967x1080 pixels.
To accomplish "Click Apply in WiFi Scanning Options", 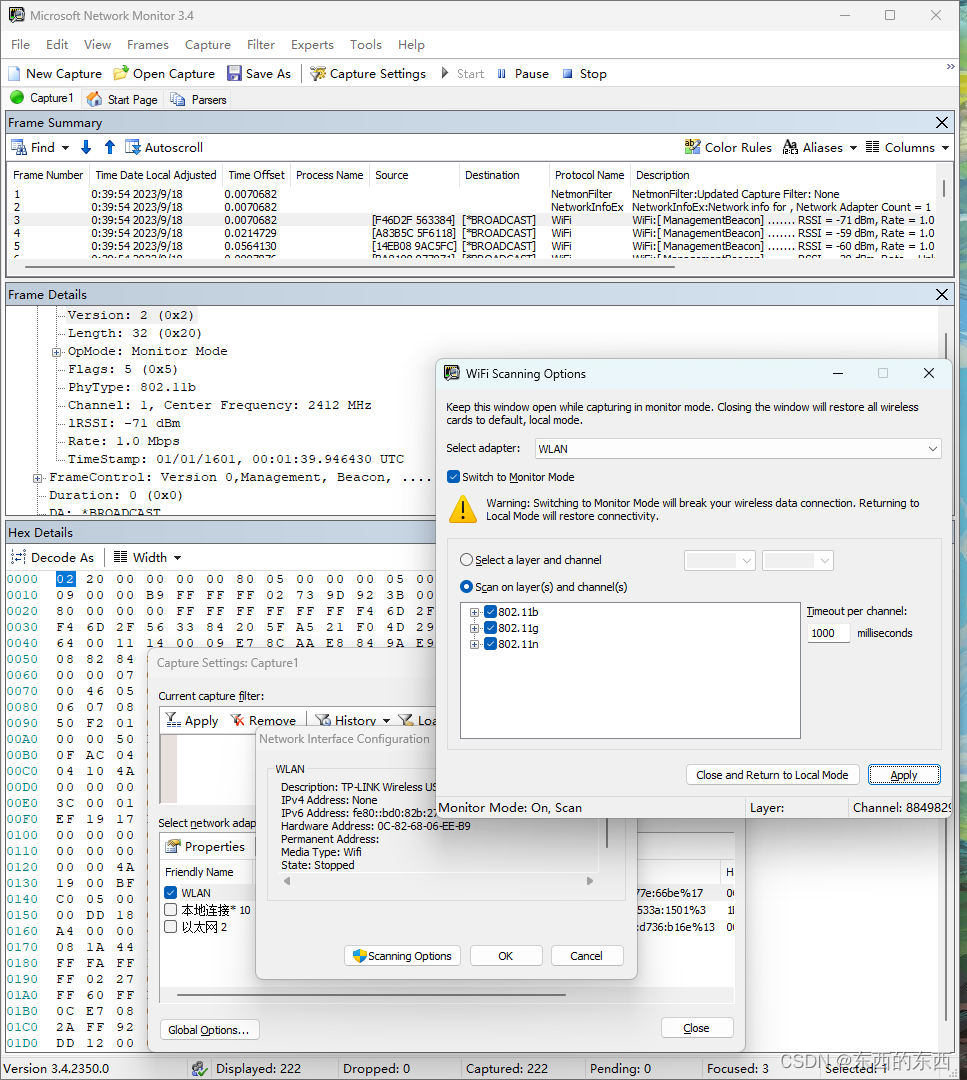I will tap(904, 775).
